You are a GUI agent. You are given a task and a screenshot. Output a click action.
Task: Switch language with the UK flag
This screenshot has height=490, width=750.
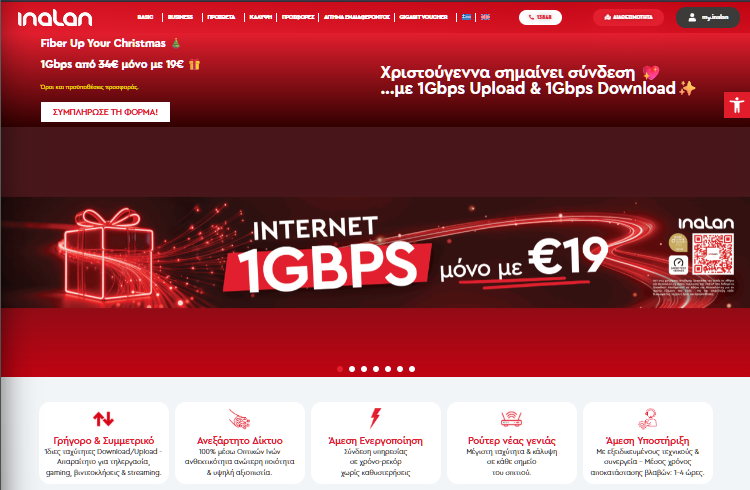pos(485,17)
